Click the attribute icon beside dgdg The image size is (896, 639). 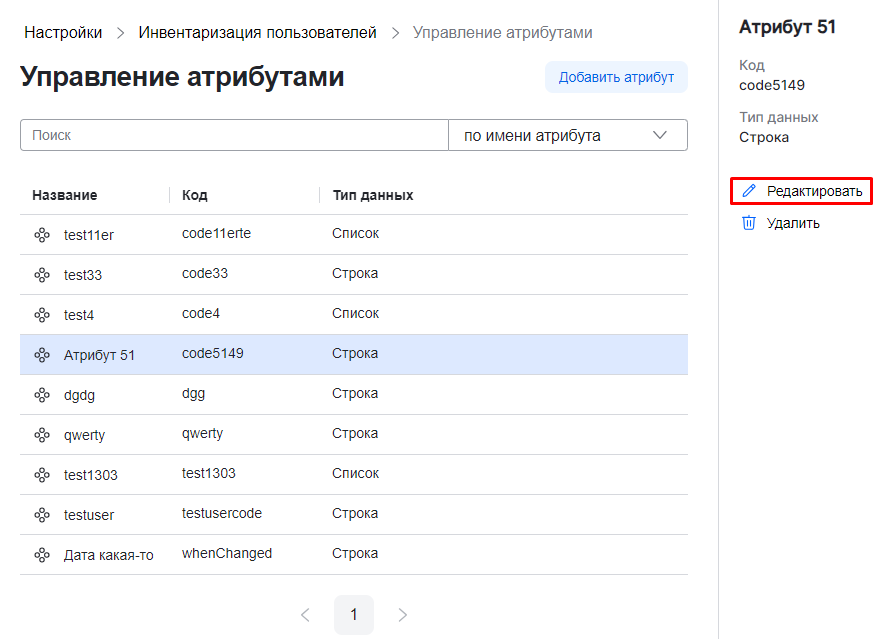click(42, 395)
